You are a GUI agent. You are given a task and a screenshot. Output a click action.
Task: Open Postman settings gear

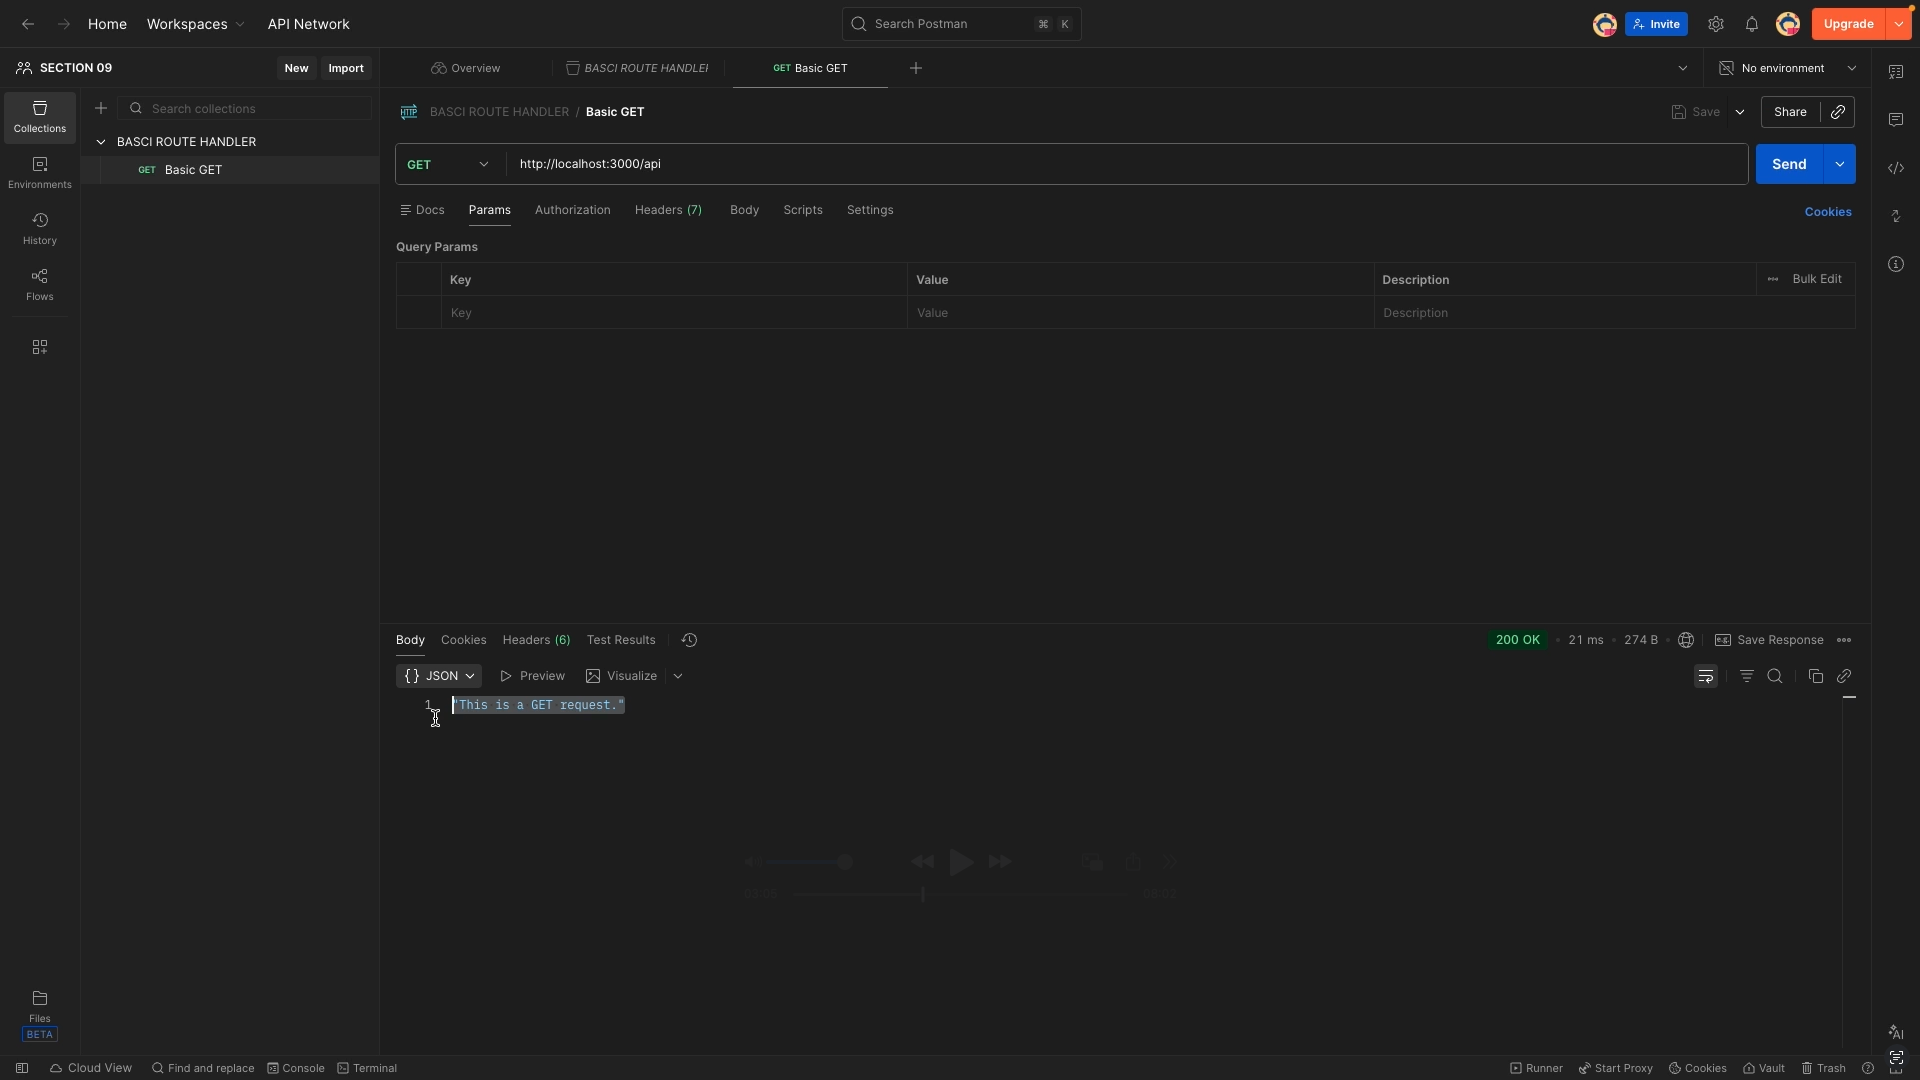(x=1716, y=24)
